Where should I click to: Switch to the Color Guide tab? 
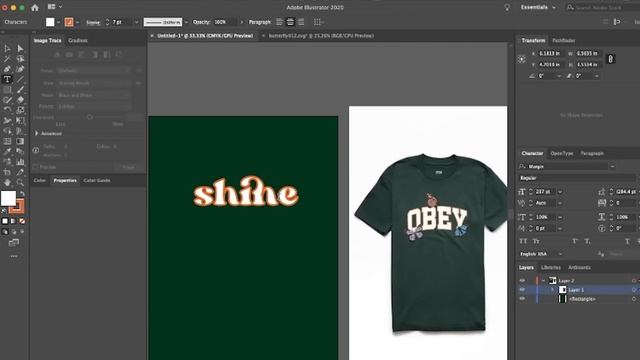[97, 180]
